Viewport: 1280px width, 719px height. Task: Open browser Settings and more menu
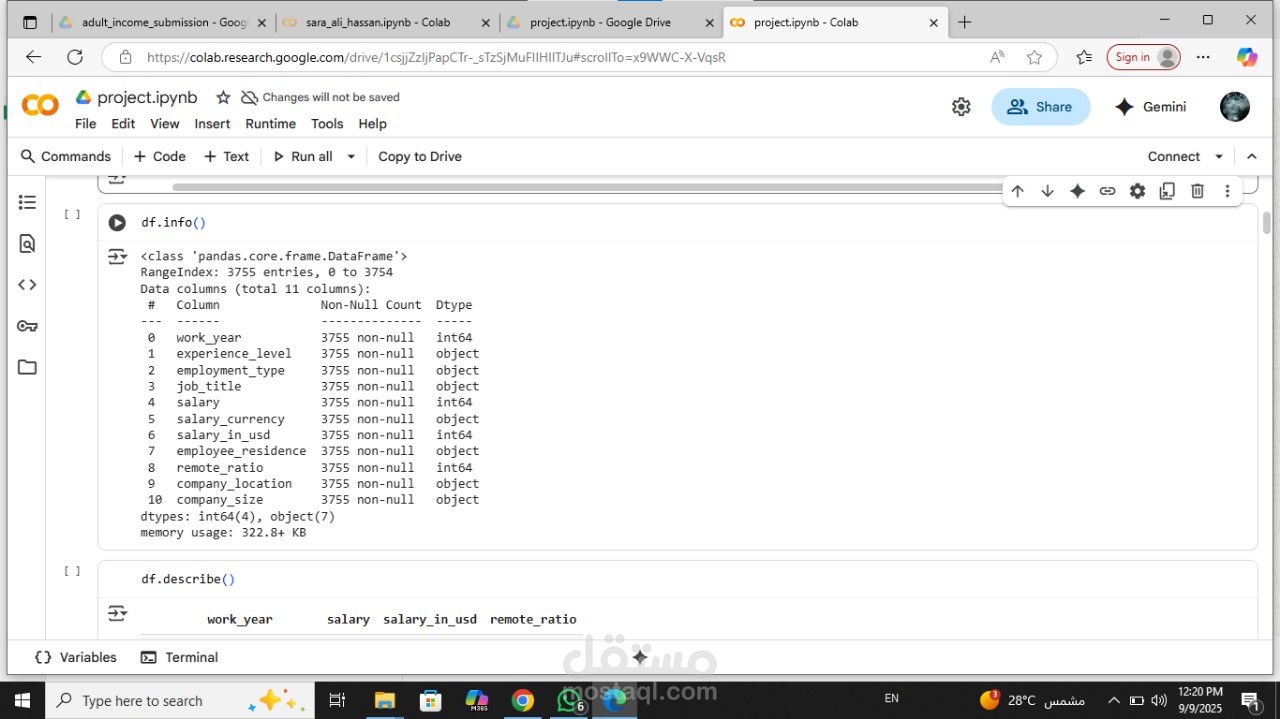coord(1203,57)
